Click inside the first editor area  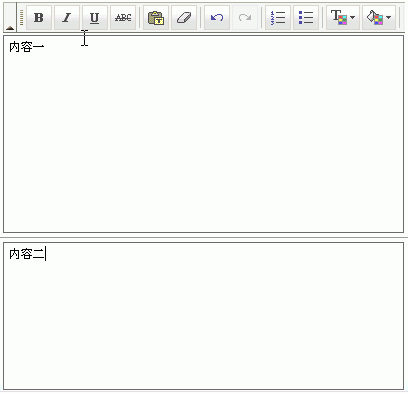click(x=203, y=134)
